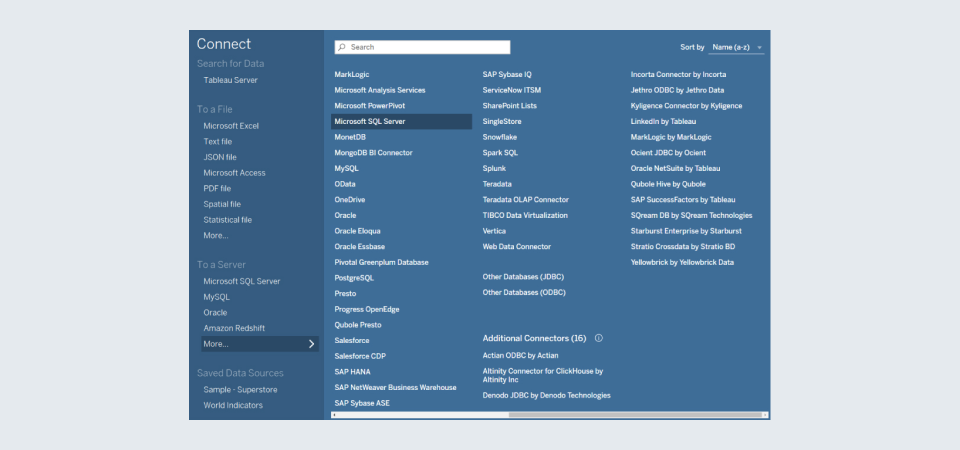Select Actian ODBC by Actian connector

(x=520, y=356)
